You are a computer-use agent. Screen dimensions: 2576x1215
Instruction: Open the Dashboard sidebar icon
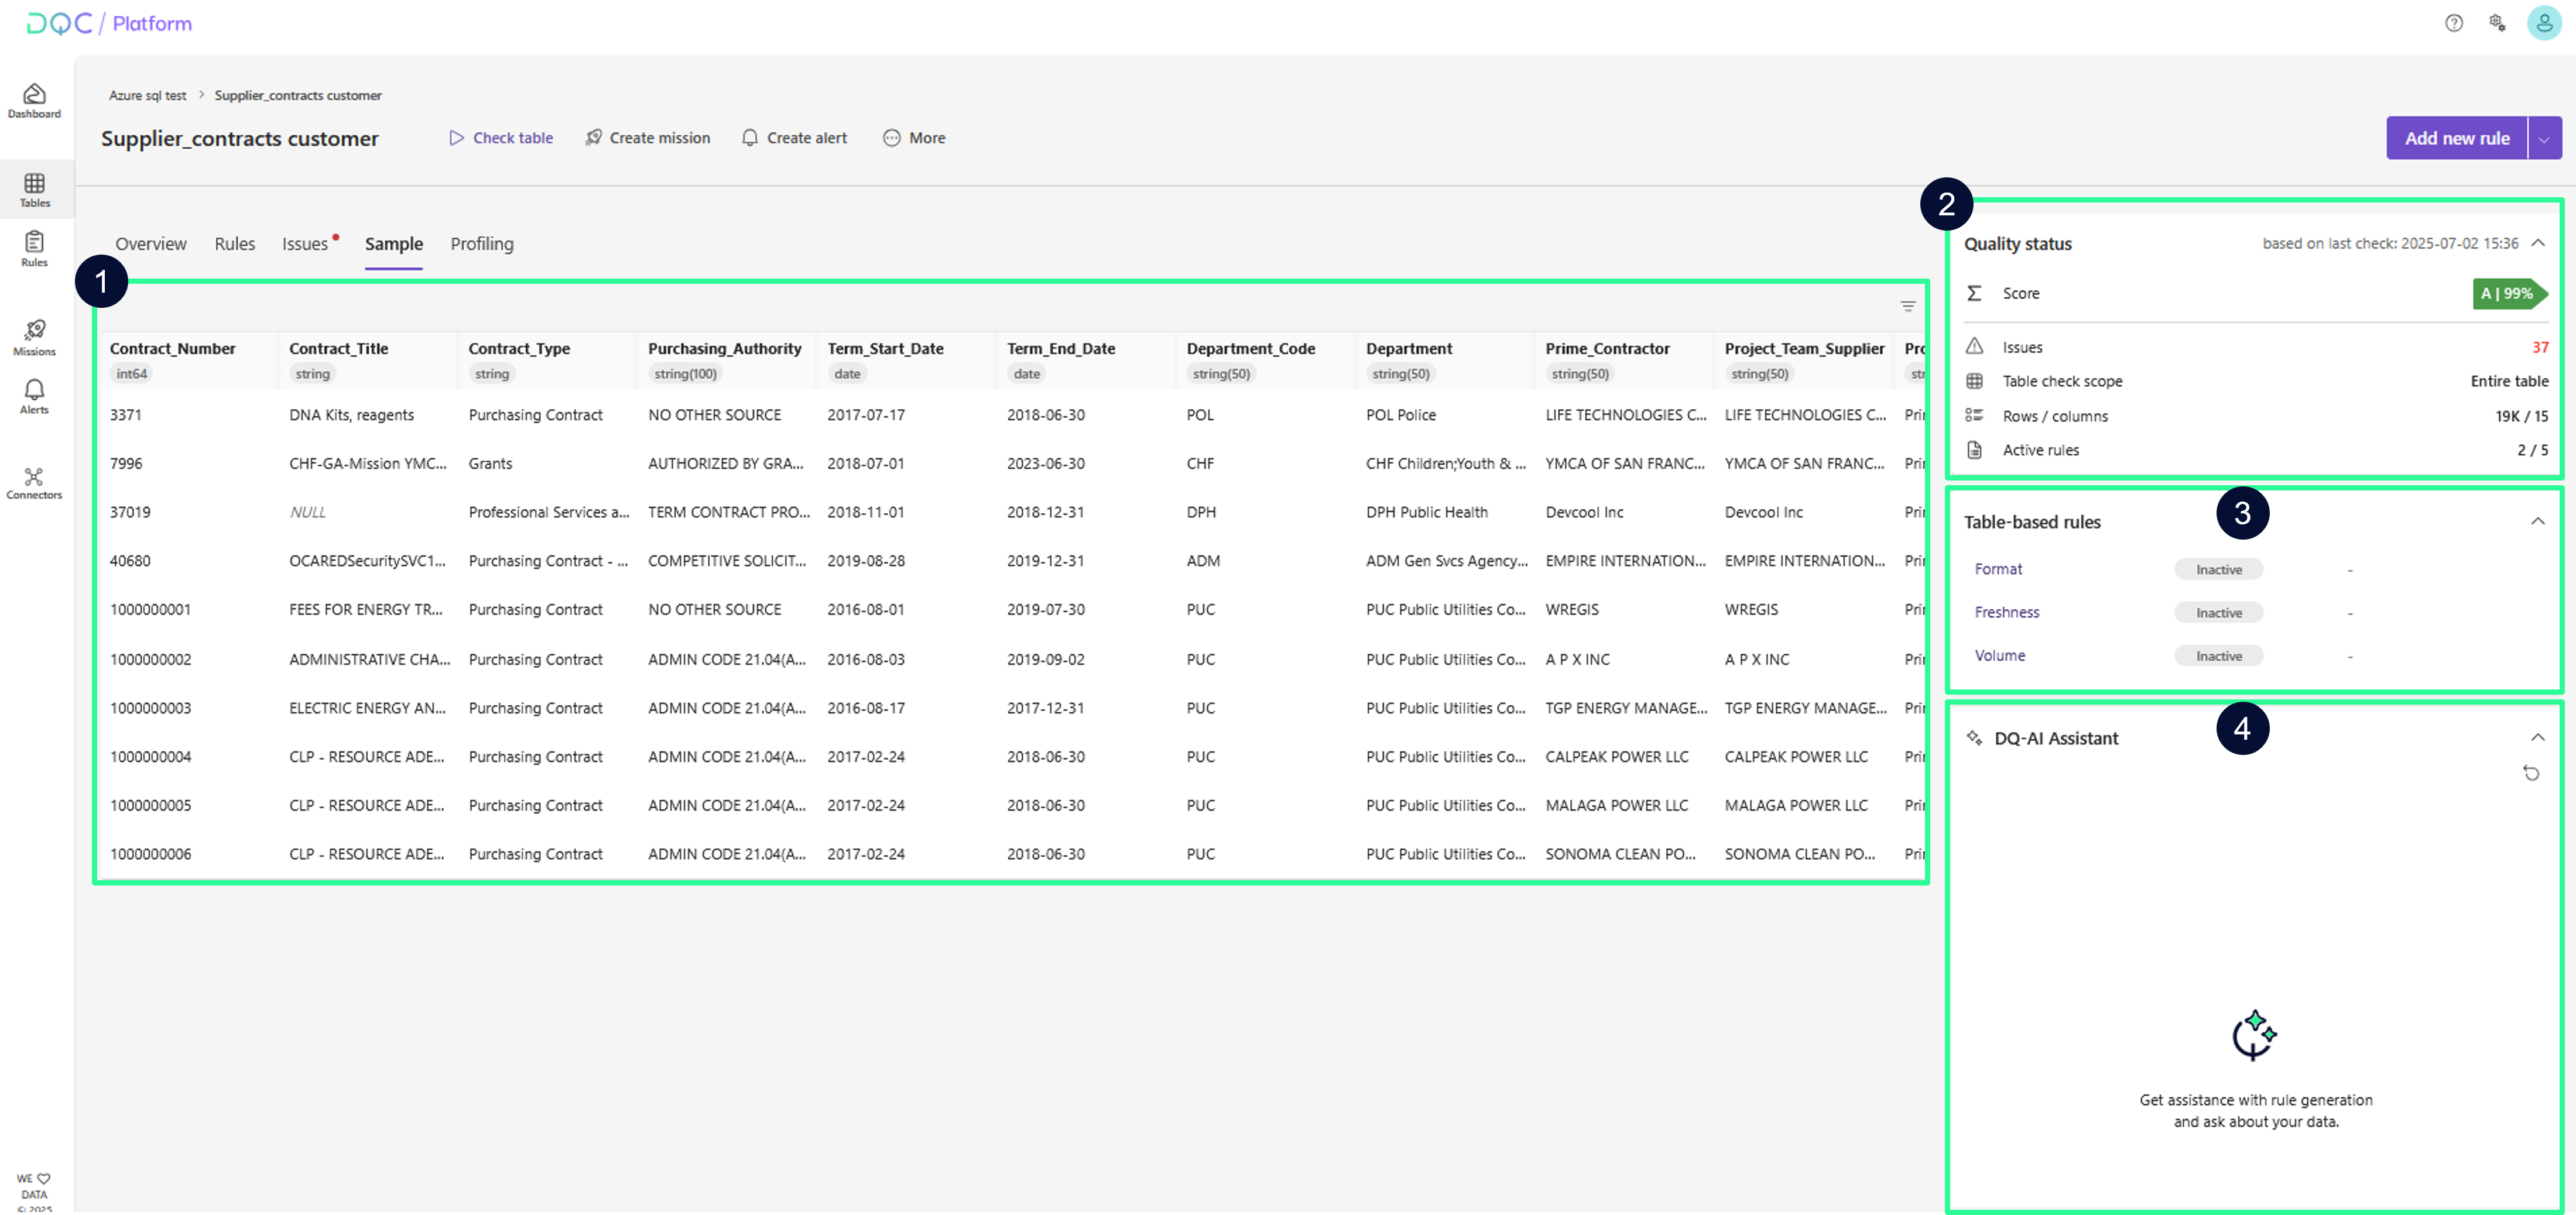[x=34, y=100]
